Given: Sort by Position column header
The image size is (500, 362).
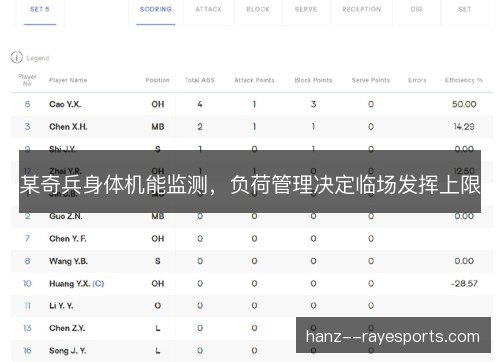Looking at the screenshot, I should (157, 80).
